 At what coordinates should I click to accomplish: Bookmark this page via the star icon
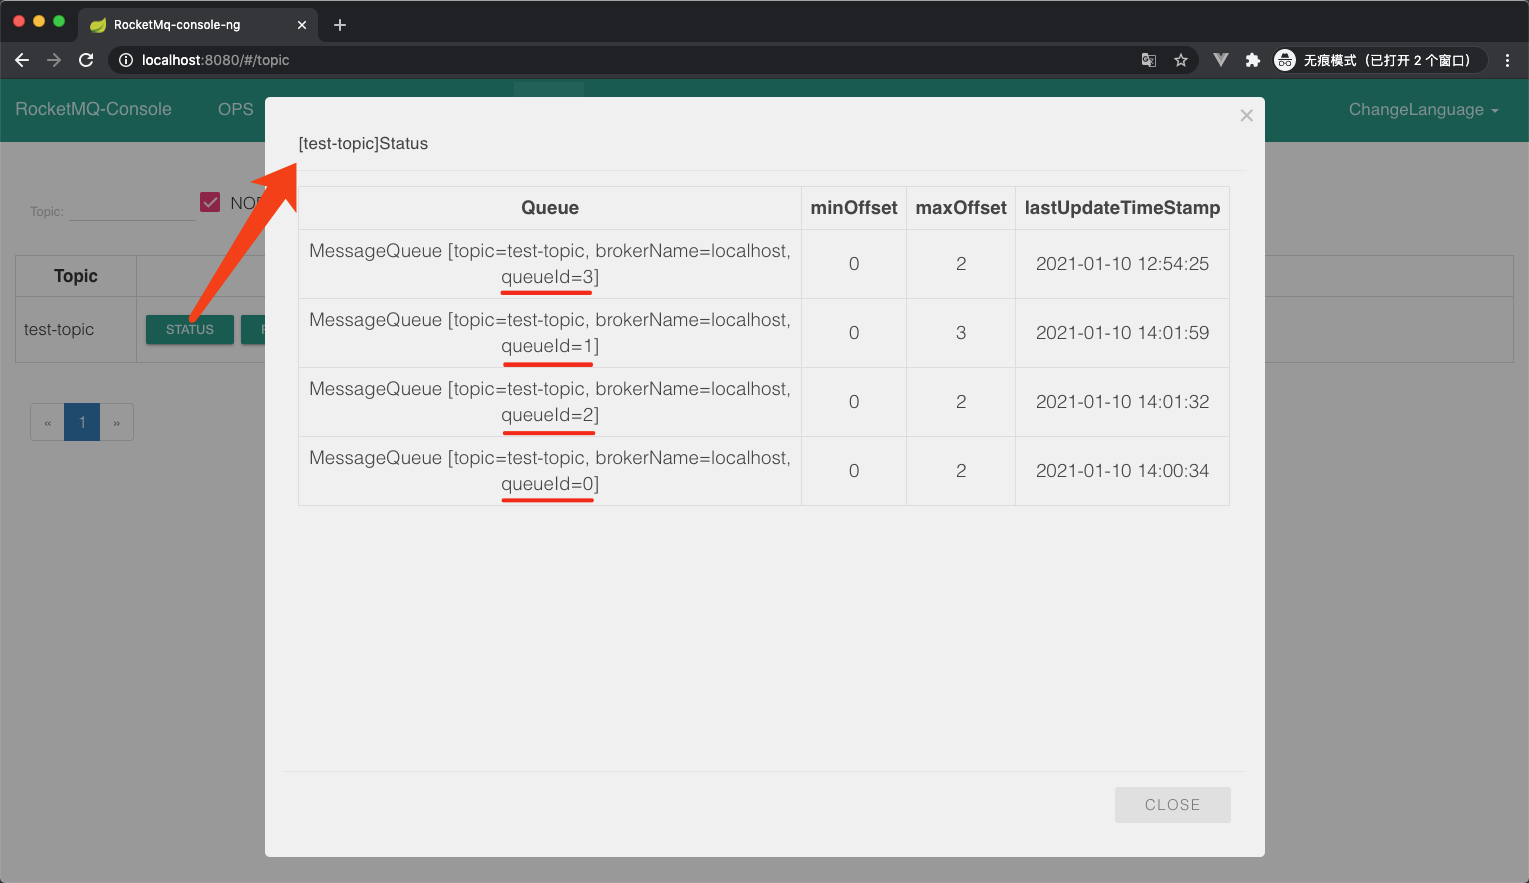[x=1181, y=60]
